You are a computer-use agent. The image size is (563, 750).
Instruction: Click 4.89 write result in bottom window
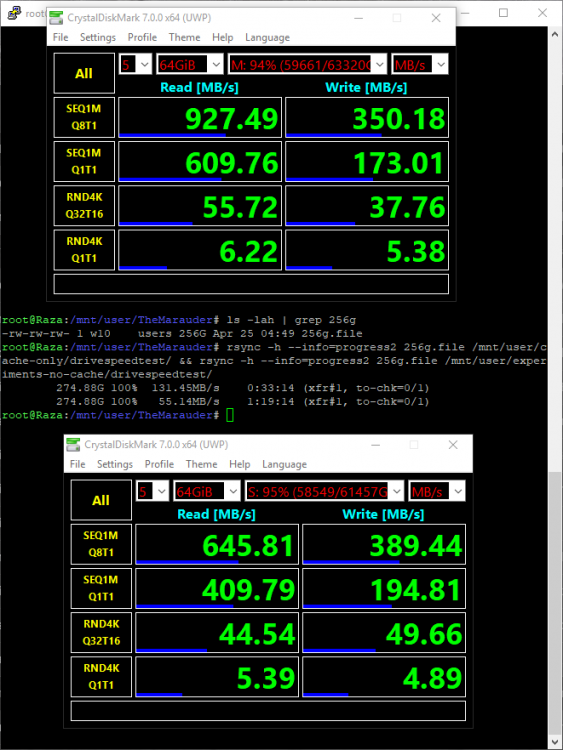[384, 677]
